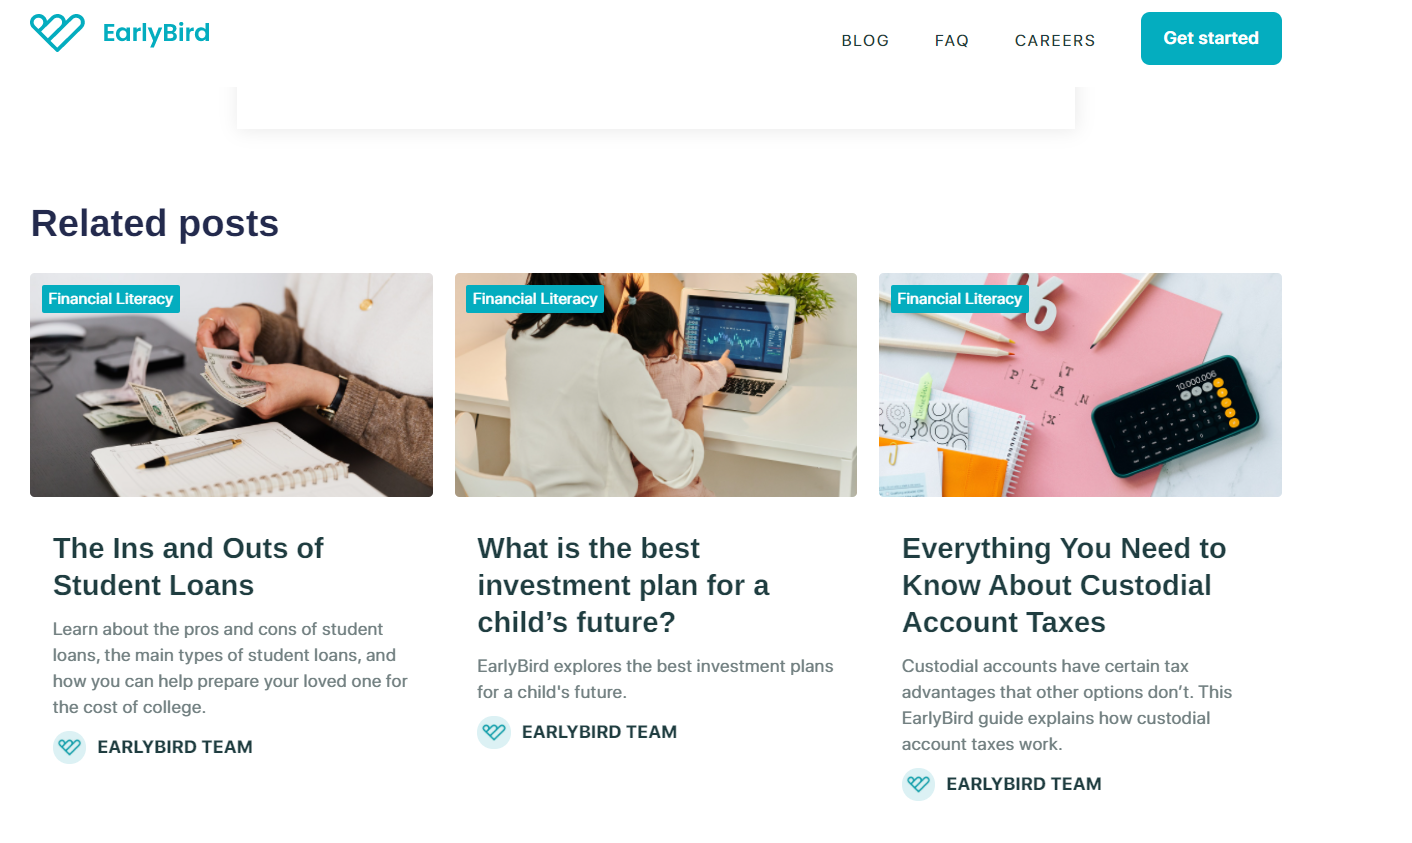
Task: Click the avatar icon under Student Loans post
Action: point(70,747)
